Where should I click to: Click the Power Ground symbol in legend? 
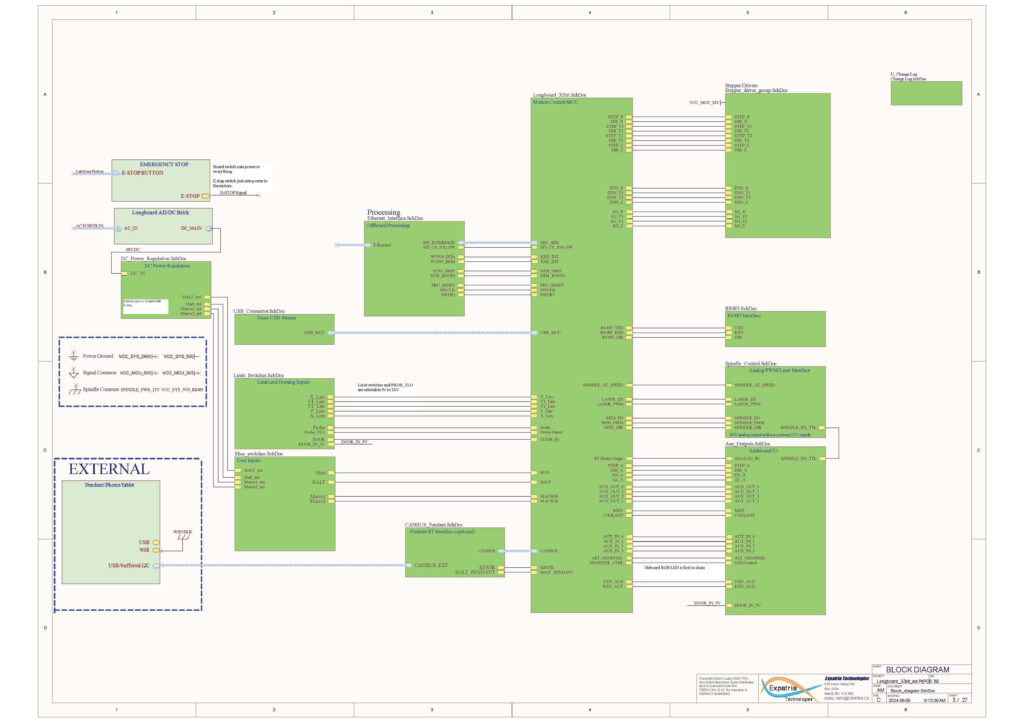(74, 356)
